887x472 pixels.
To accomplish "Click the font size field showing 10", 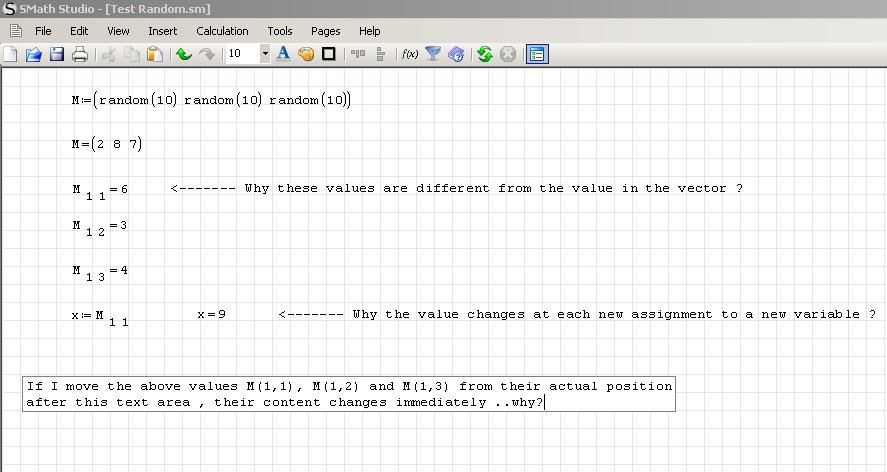I will 241,54.
